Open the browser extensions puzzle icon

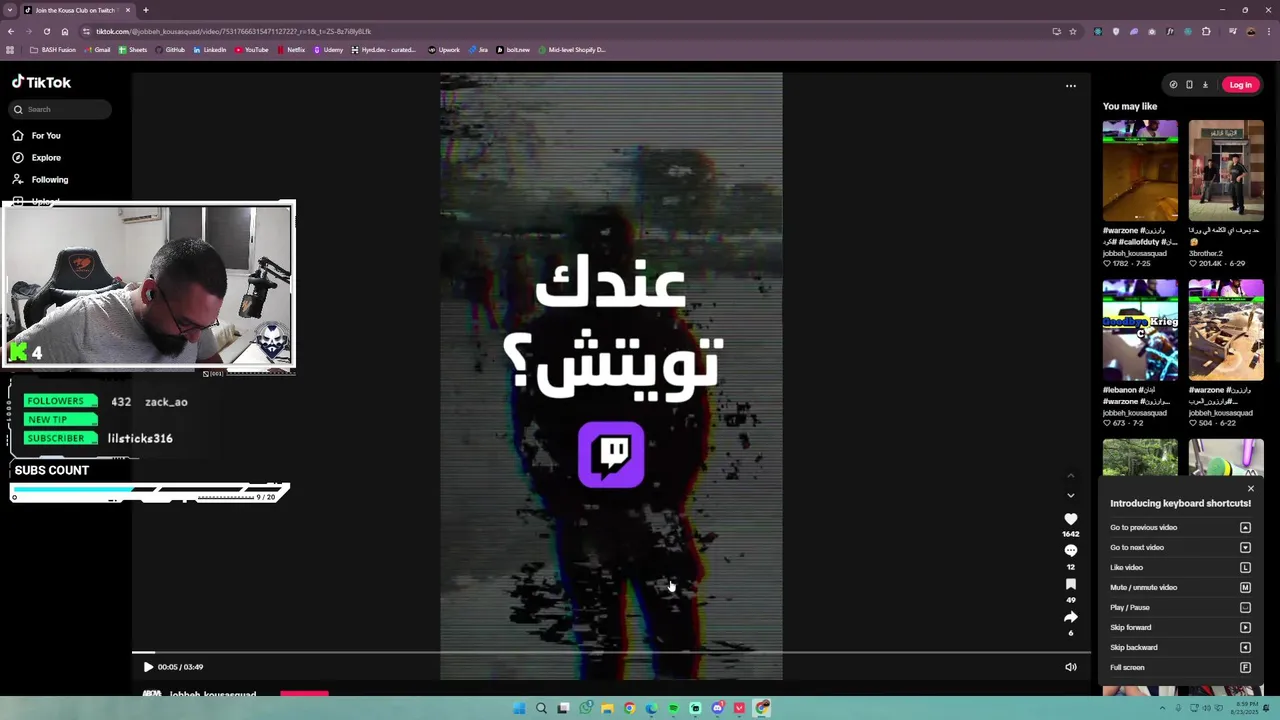tap(1206, 31)
